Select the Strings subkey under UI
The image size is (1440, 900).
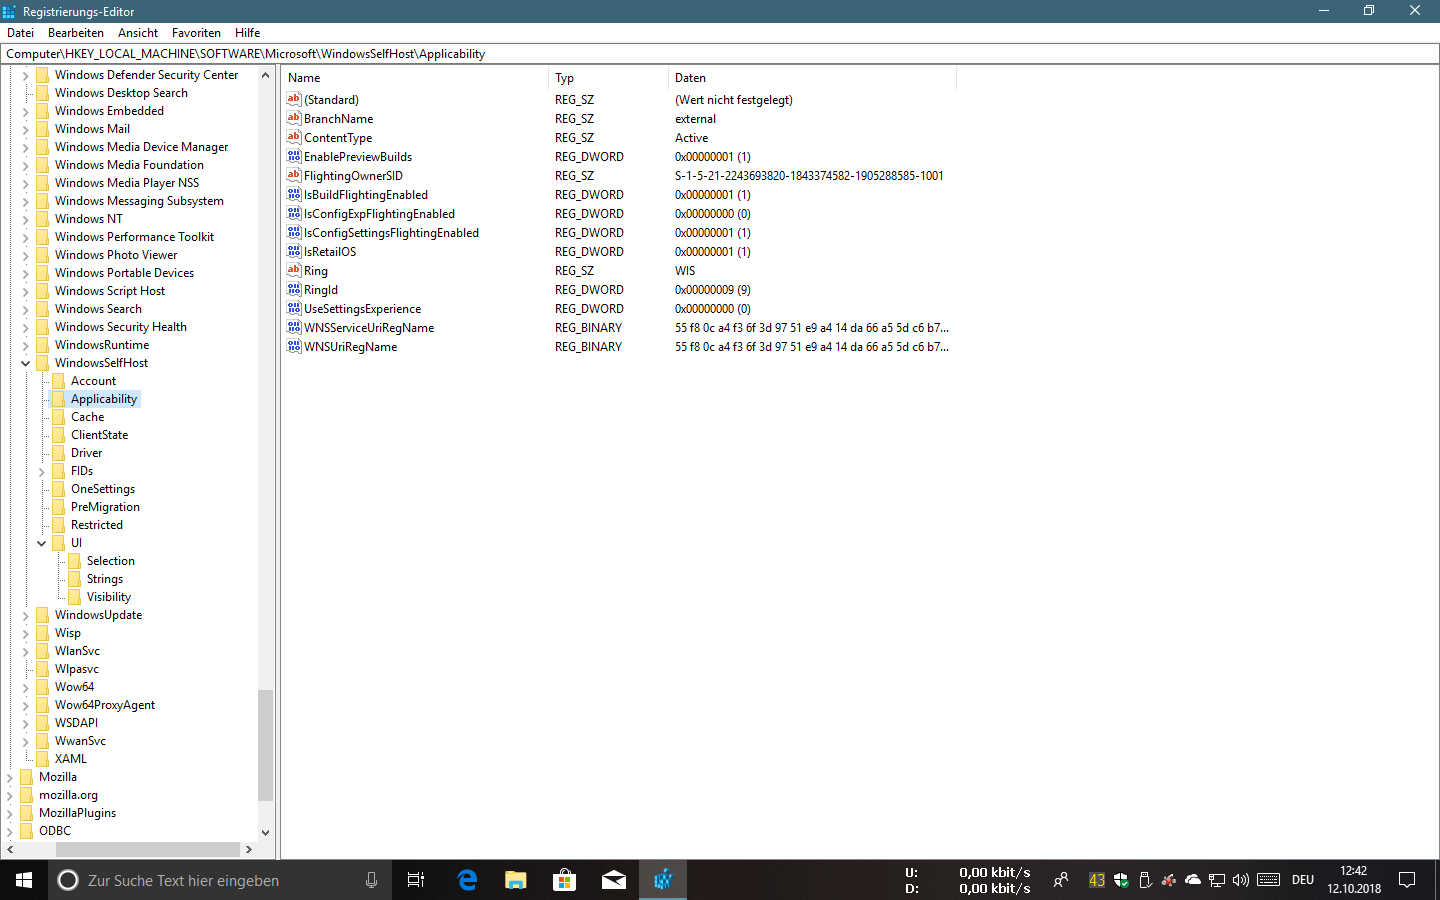[105, 579]
